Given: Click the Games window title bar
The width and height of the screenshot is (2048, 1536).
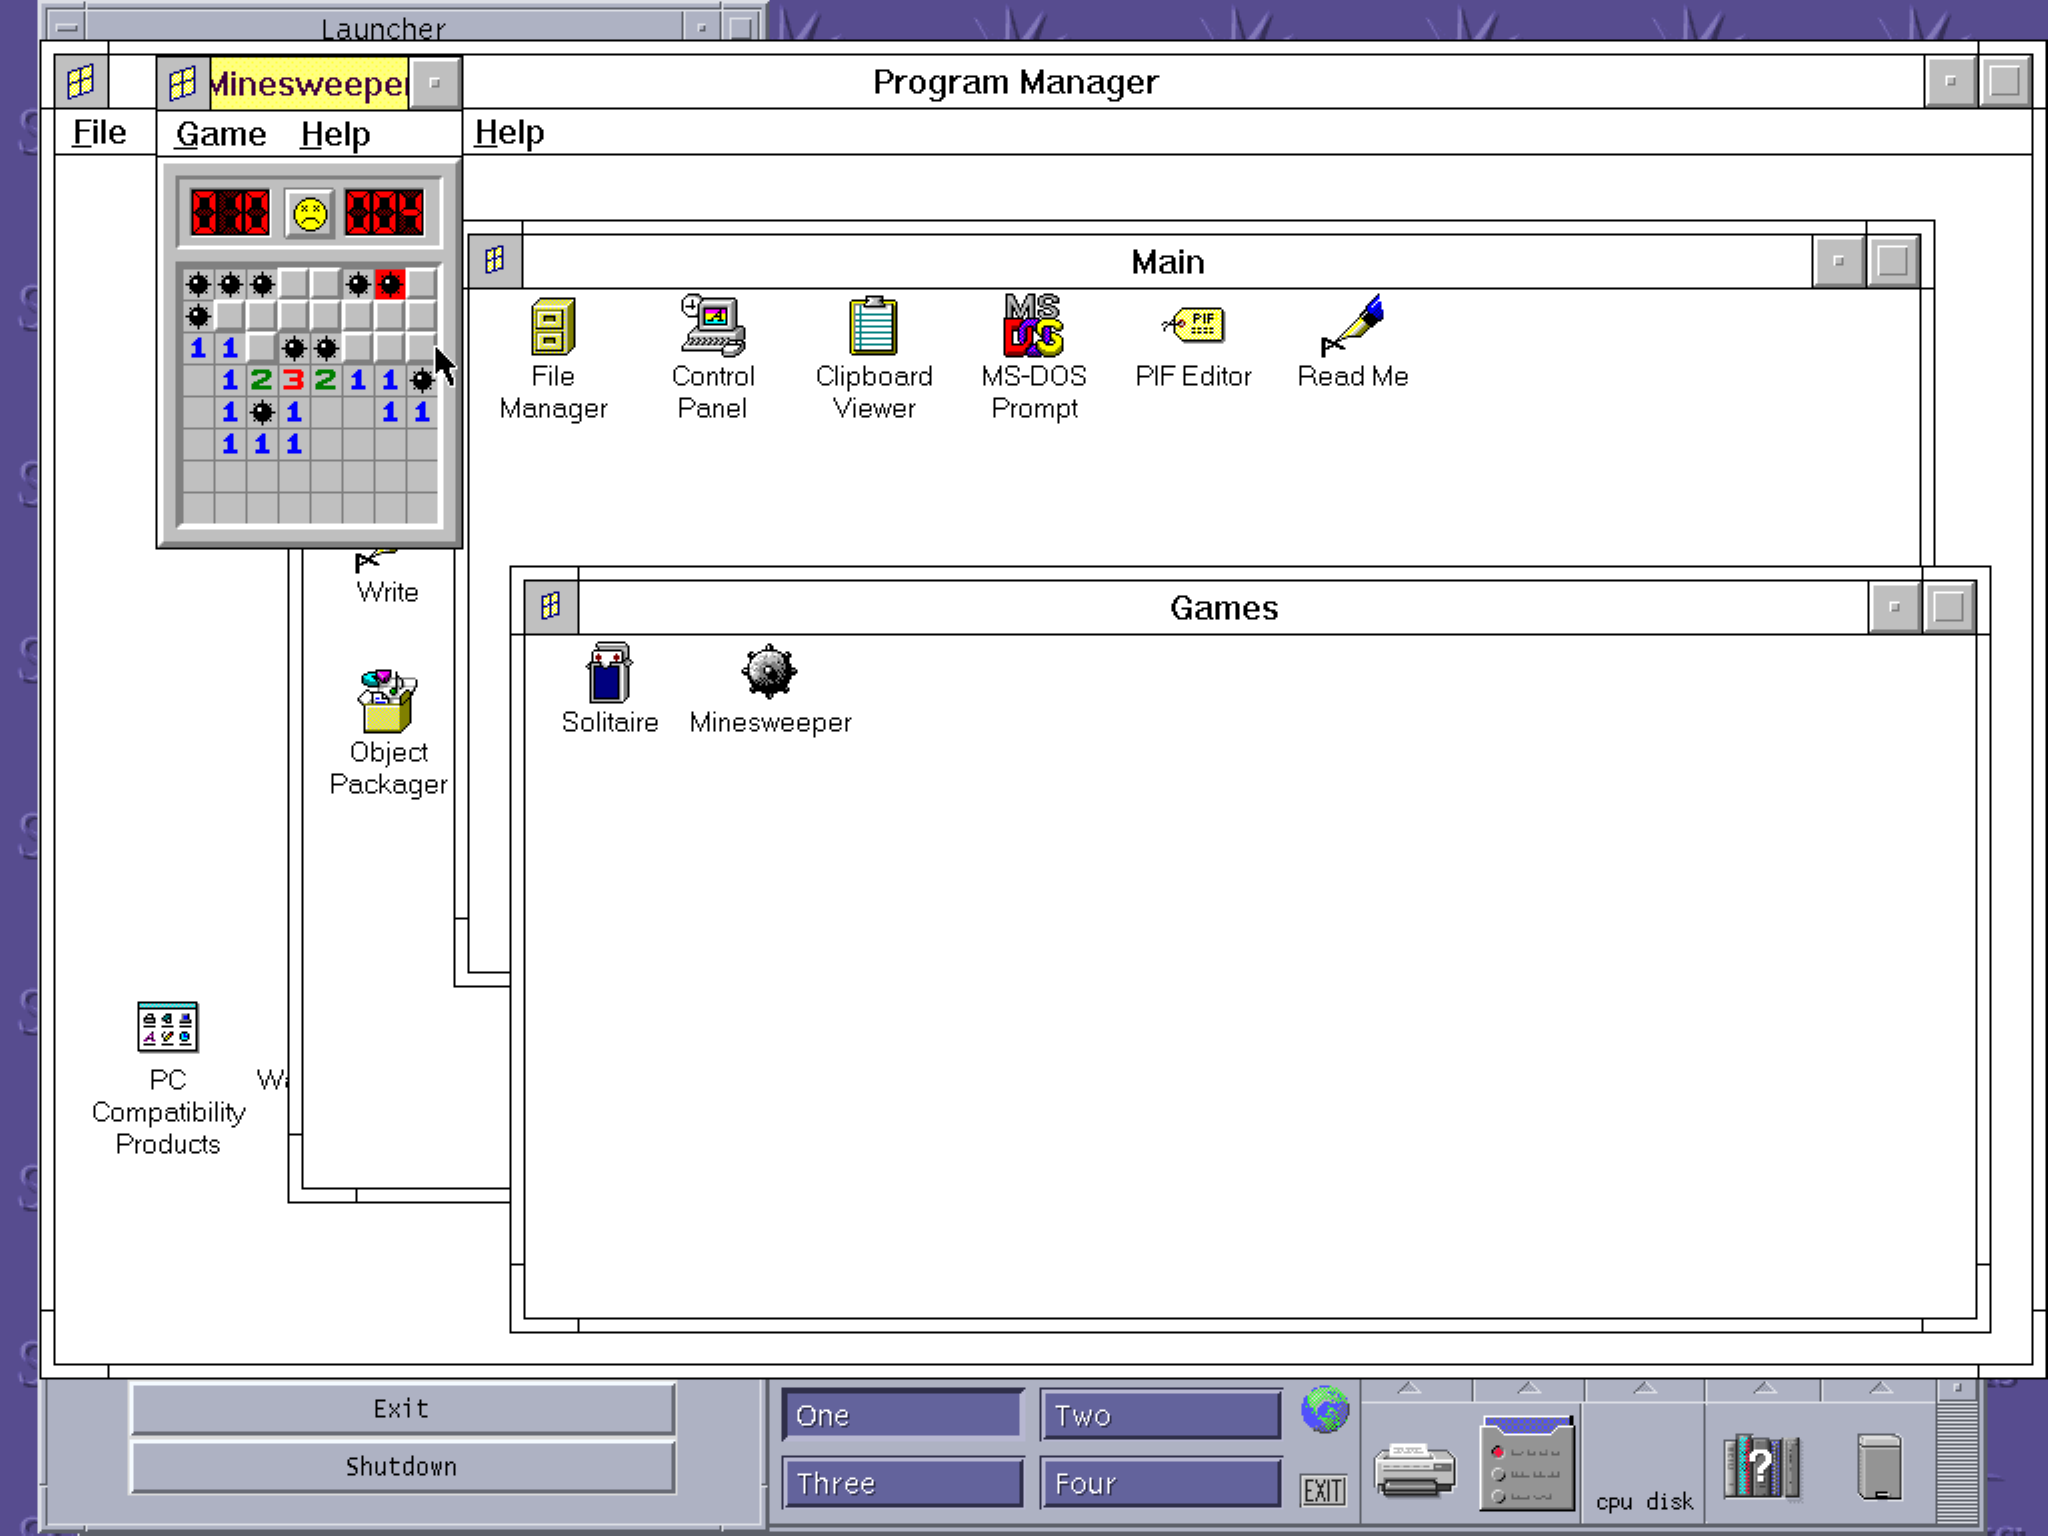Looking at the screenshot, I should click(1223, 607).
